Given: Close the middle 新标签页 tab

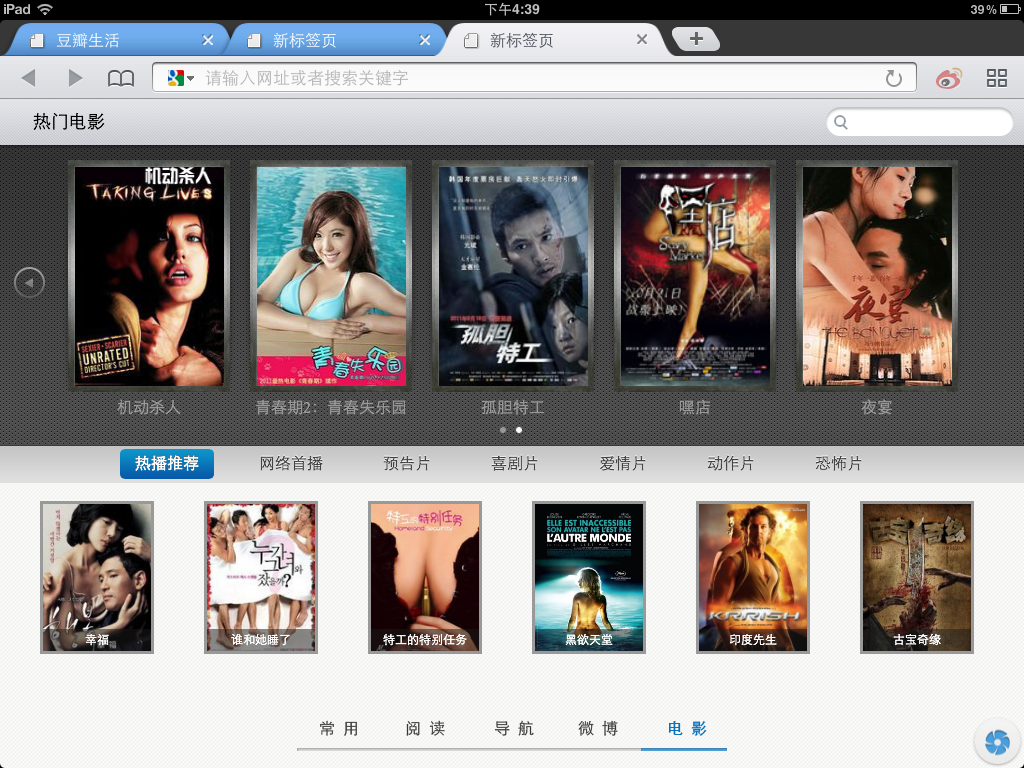Looking at the screenshot, I should pyautogui.click(x=424, y=40).
